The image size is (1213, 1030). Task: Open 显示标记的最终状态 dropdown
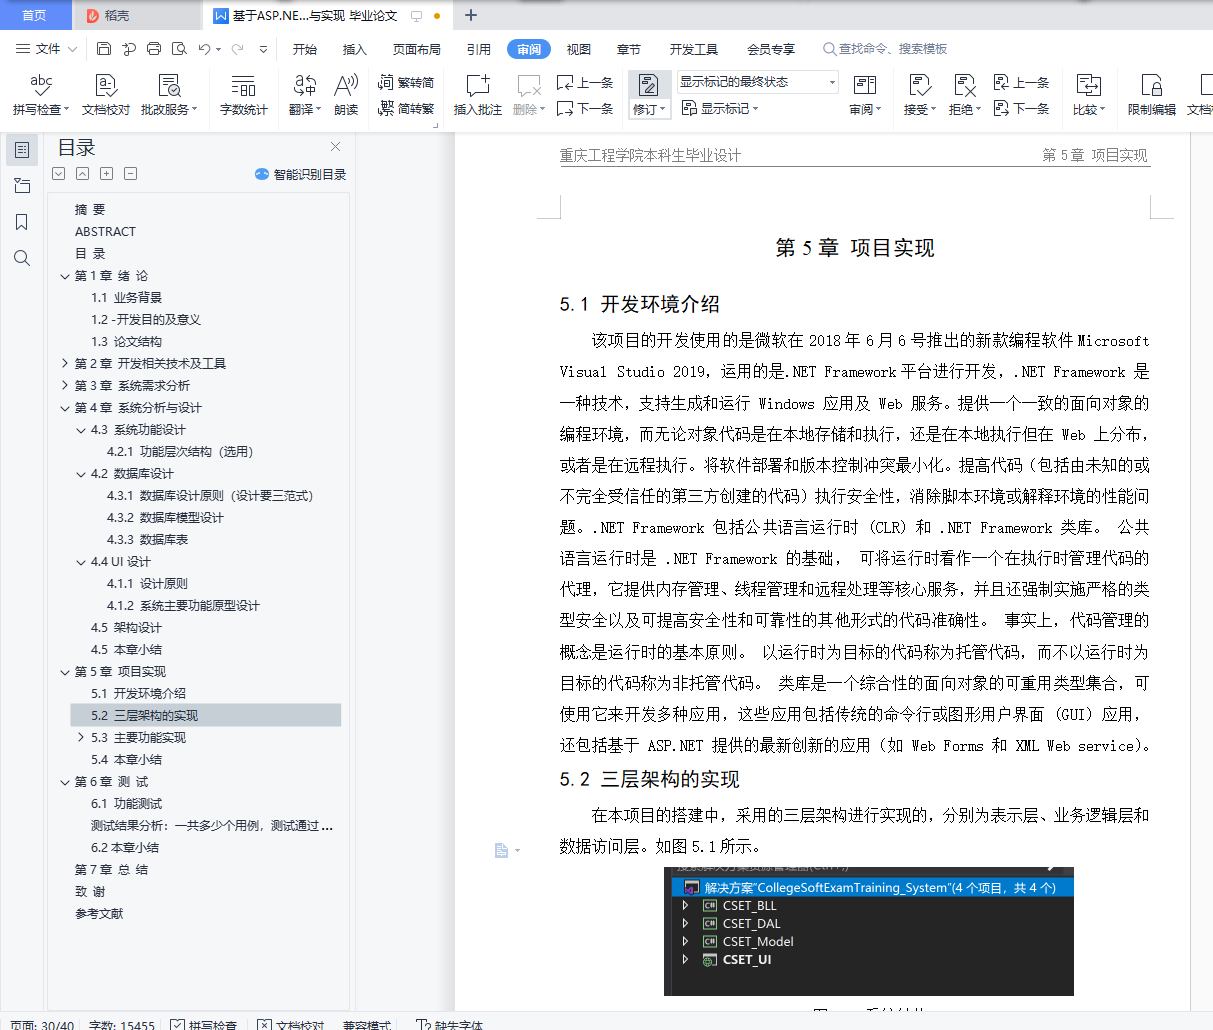click(x=757, y=82)
